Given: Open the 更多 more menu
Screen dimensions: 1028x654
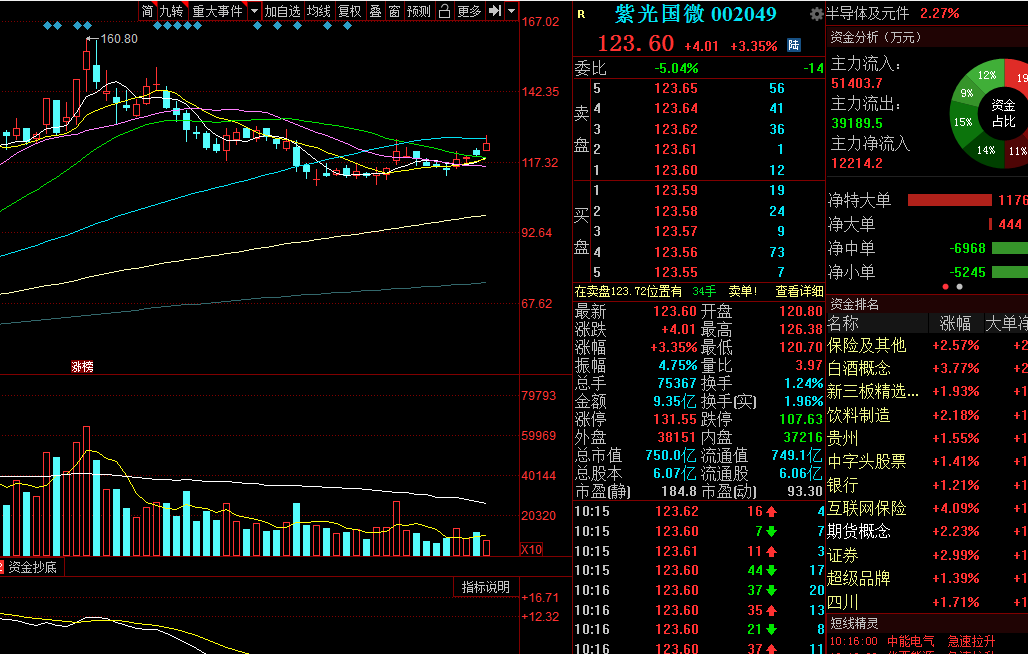Looking at the screenshot, I should coord(469,10).
